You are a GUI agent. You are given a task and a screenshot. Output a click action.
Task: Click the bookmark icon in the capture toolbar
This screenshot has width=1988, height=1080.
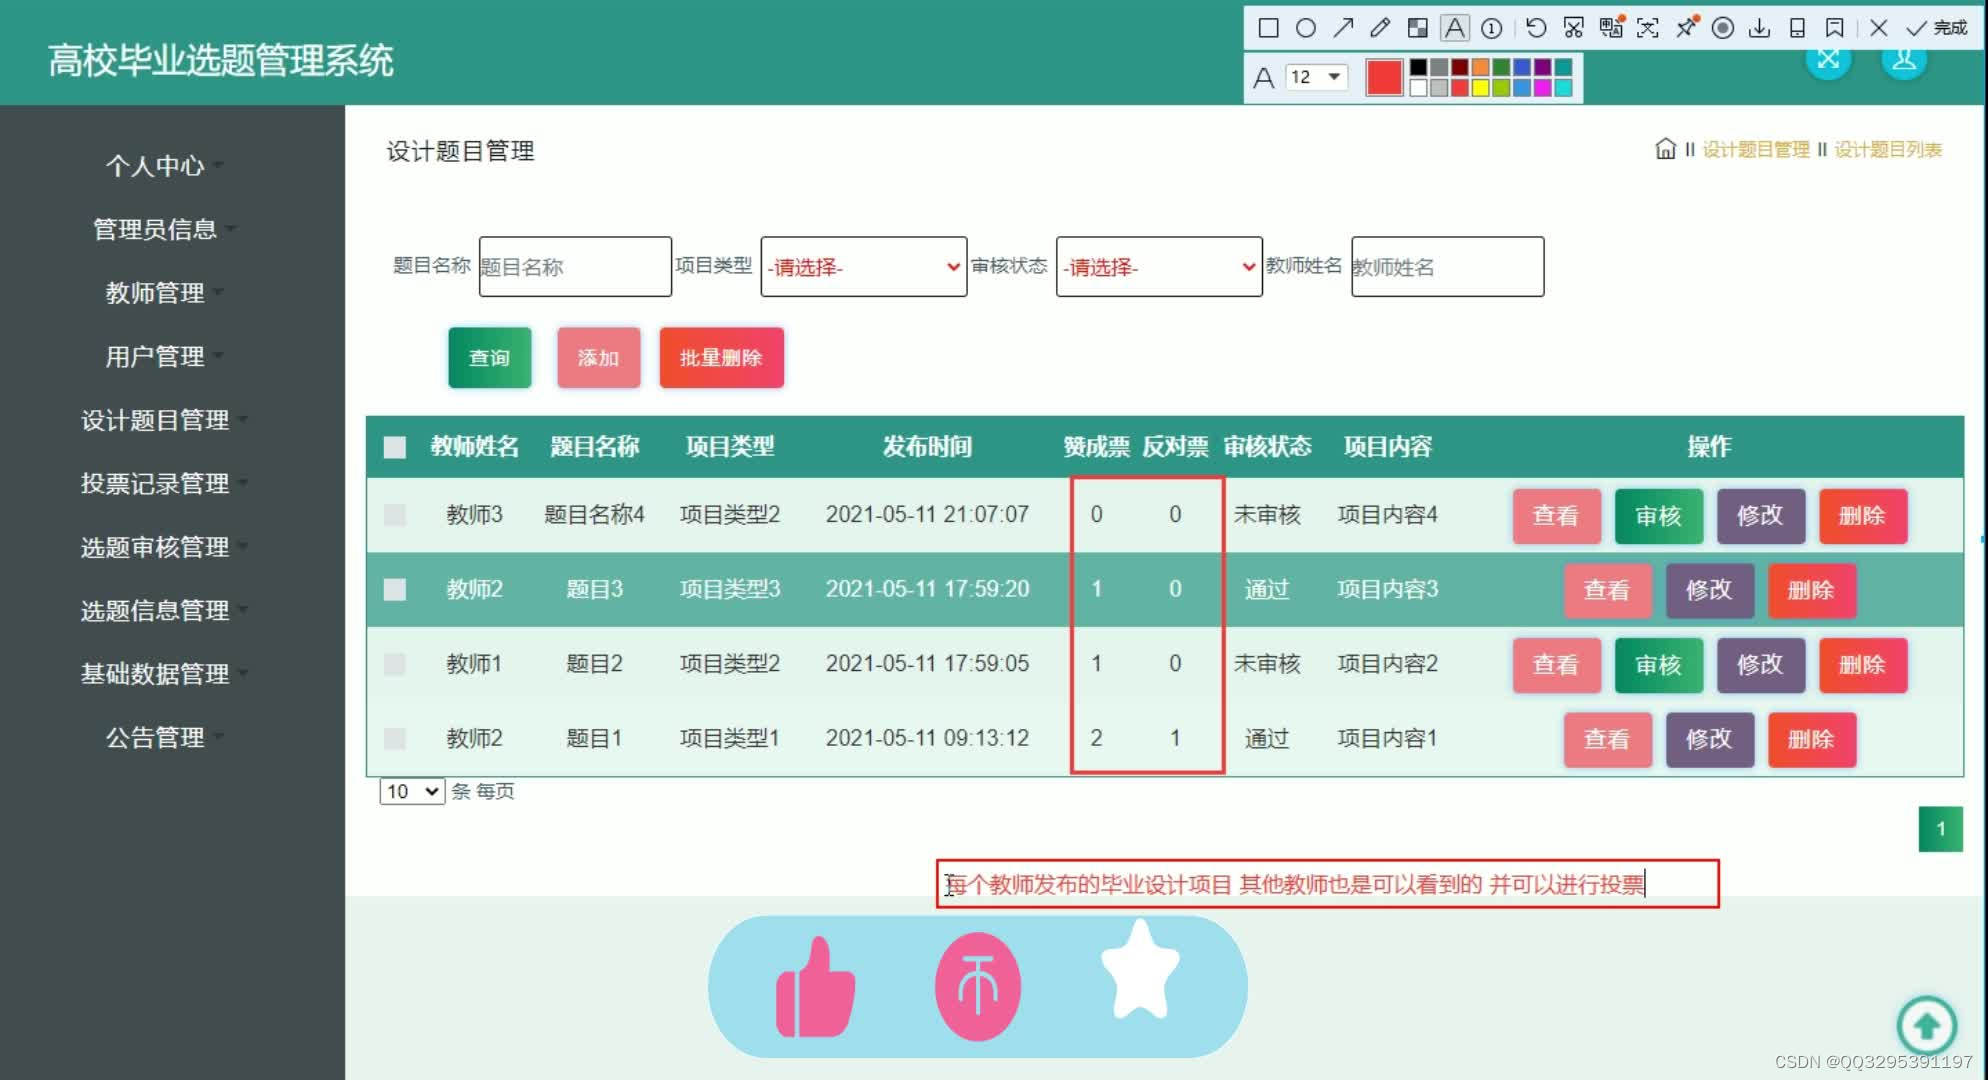1834,28
